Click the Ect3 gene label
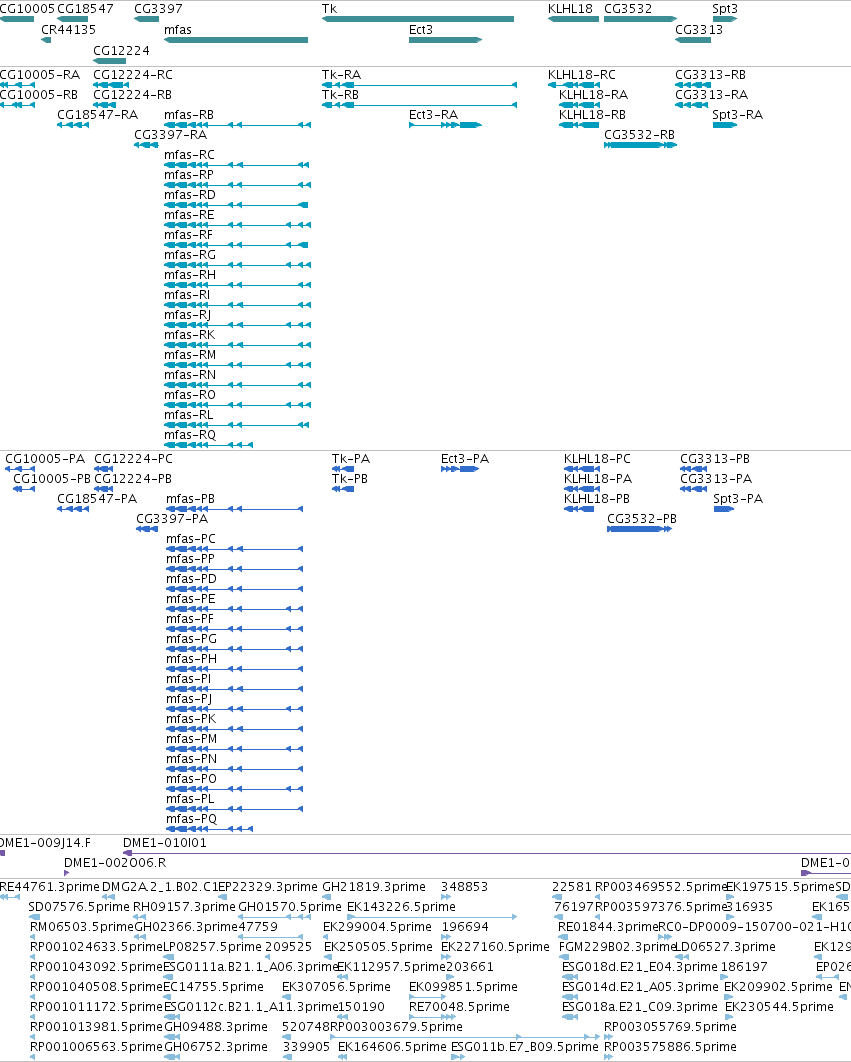This screenshot has height=1062, width=851. pos(420,30)
